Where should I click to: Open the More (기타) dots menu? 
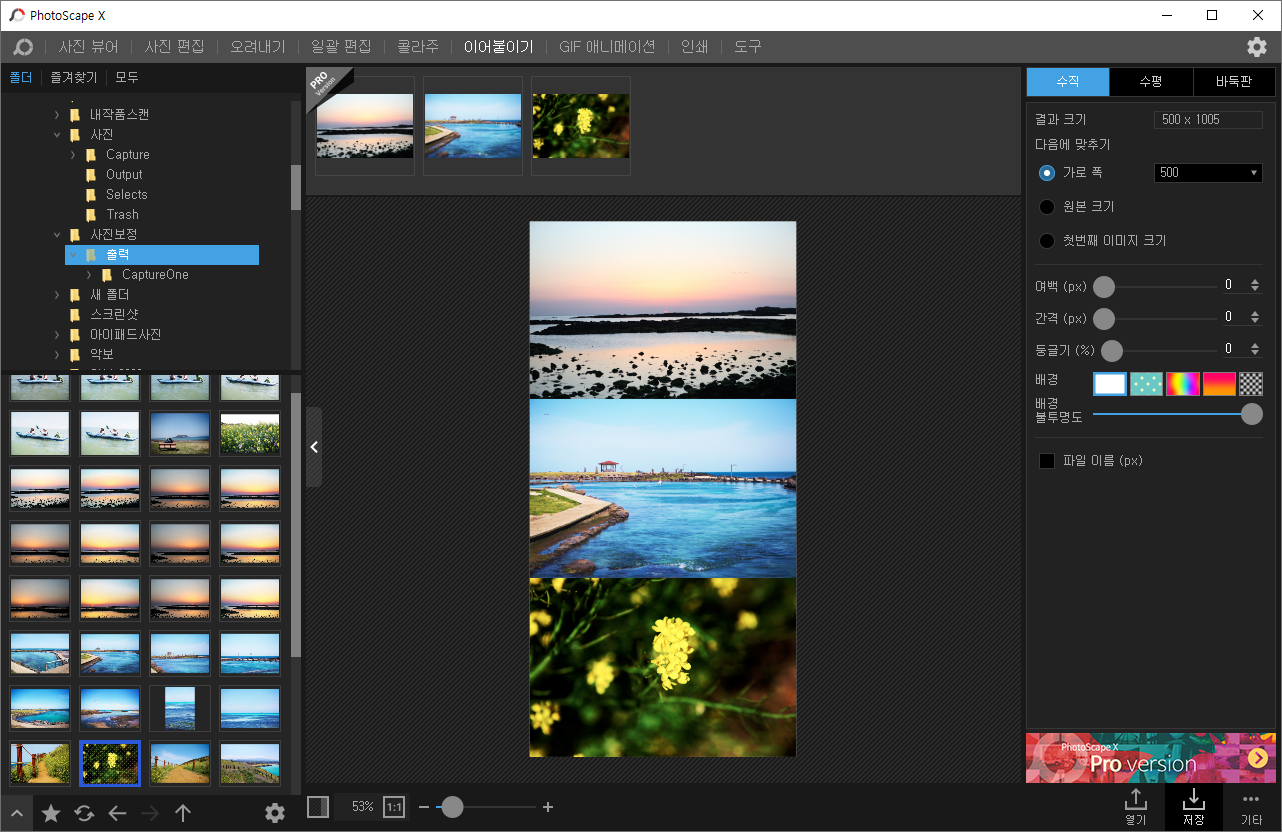(1251, 807)
